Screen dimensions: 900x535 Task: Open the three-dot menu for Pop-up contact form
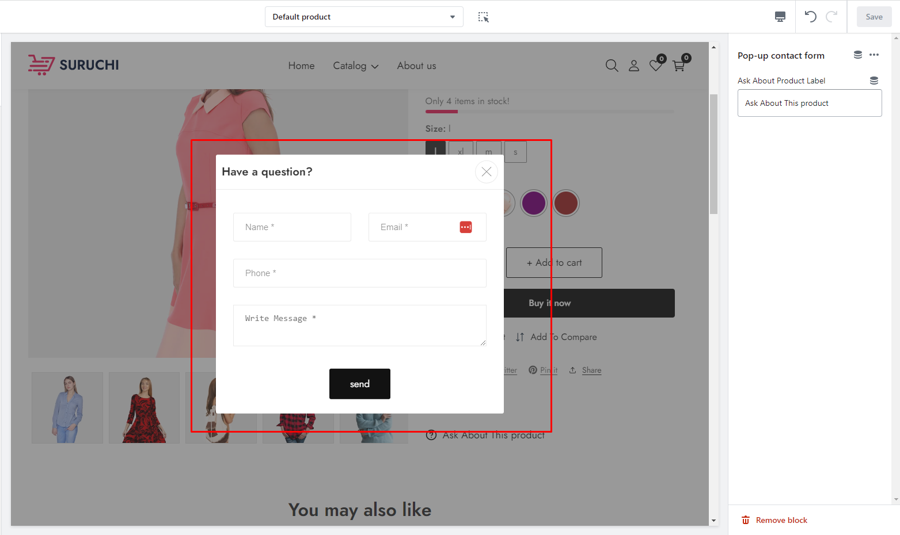tap(874, 56)
